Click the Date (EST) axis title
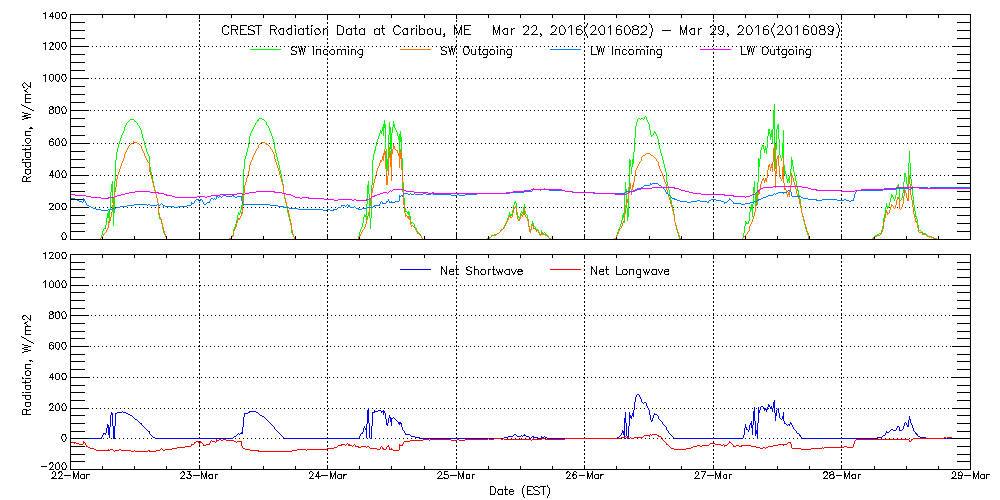Viewport: 1000px width, 500px height. (x=520, y=491)
